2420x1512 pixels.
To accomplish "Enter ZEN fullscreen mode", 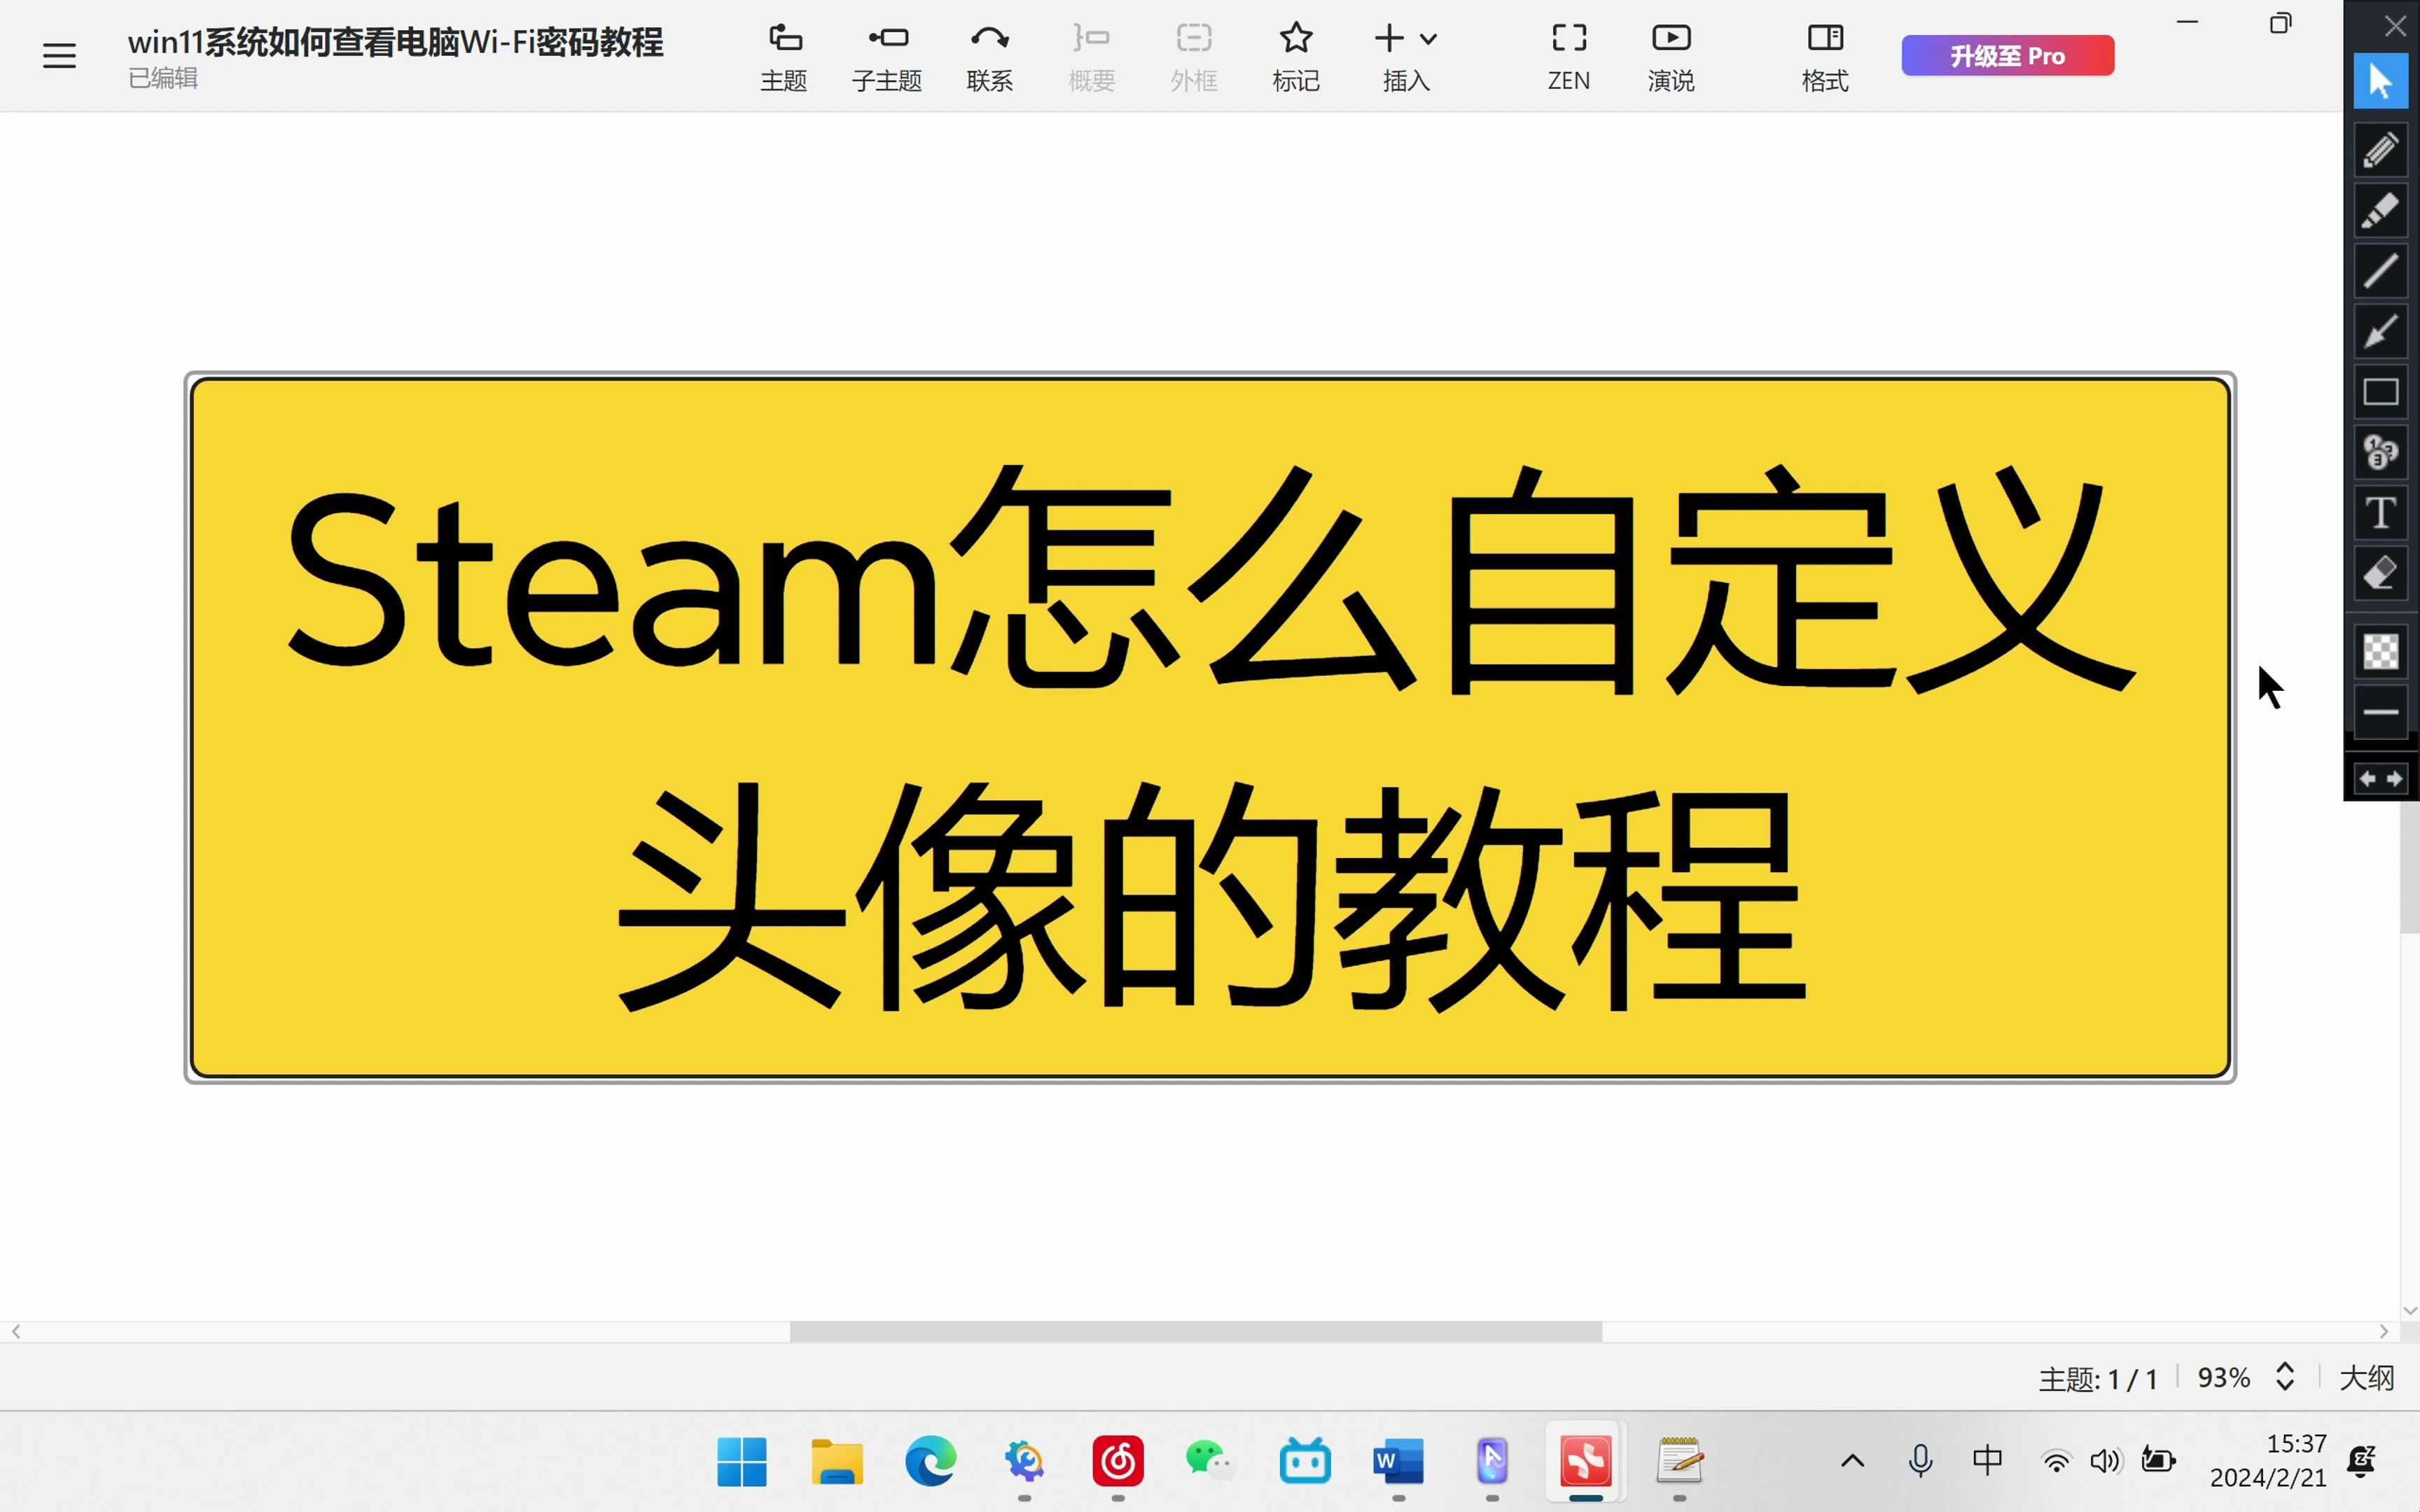I will tap(1569, 57).
